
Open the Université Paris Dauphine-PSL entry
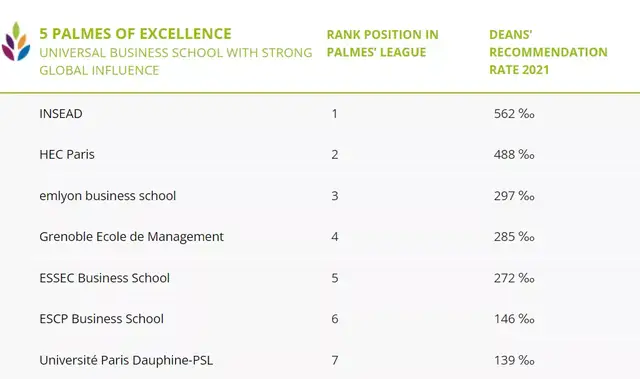coord(126,360)
